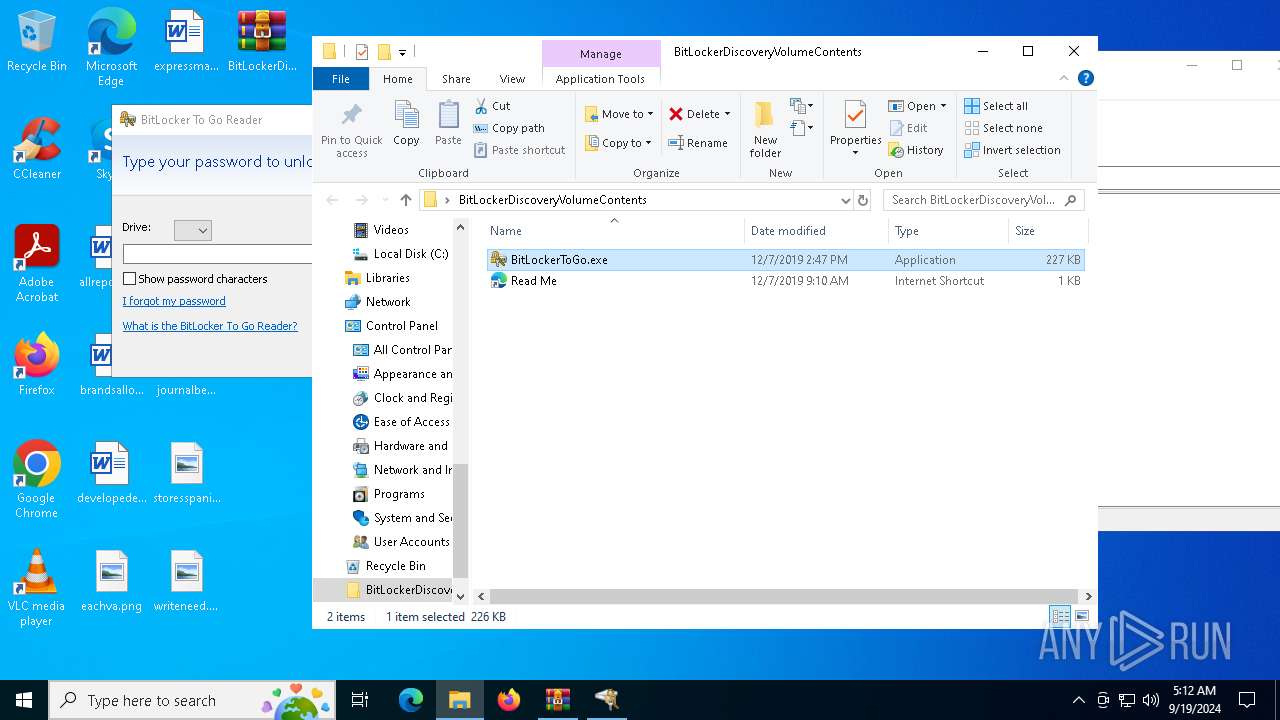Open User Accounts in navigation pane
The height and width of the screenshot is (720, 1280).
pyautogui.click(x=411, y=542)
